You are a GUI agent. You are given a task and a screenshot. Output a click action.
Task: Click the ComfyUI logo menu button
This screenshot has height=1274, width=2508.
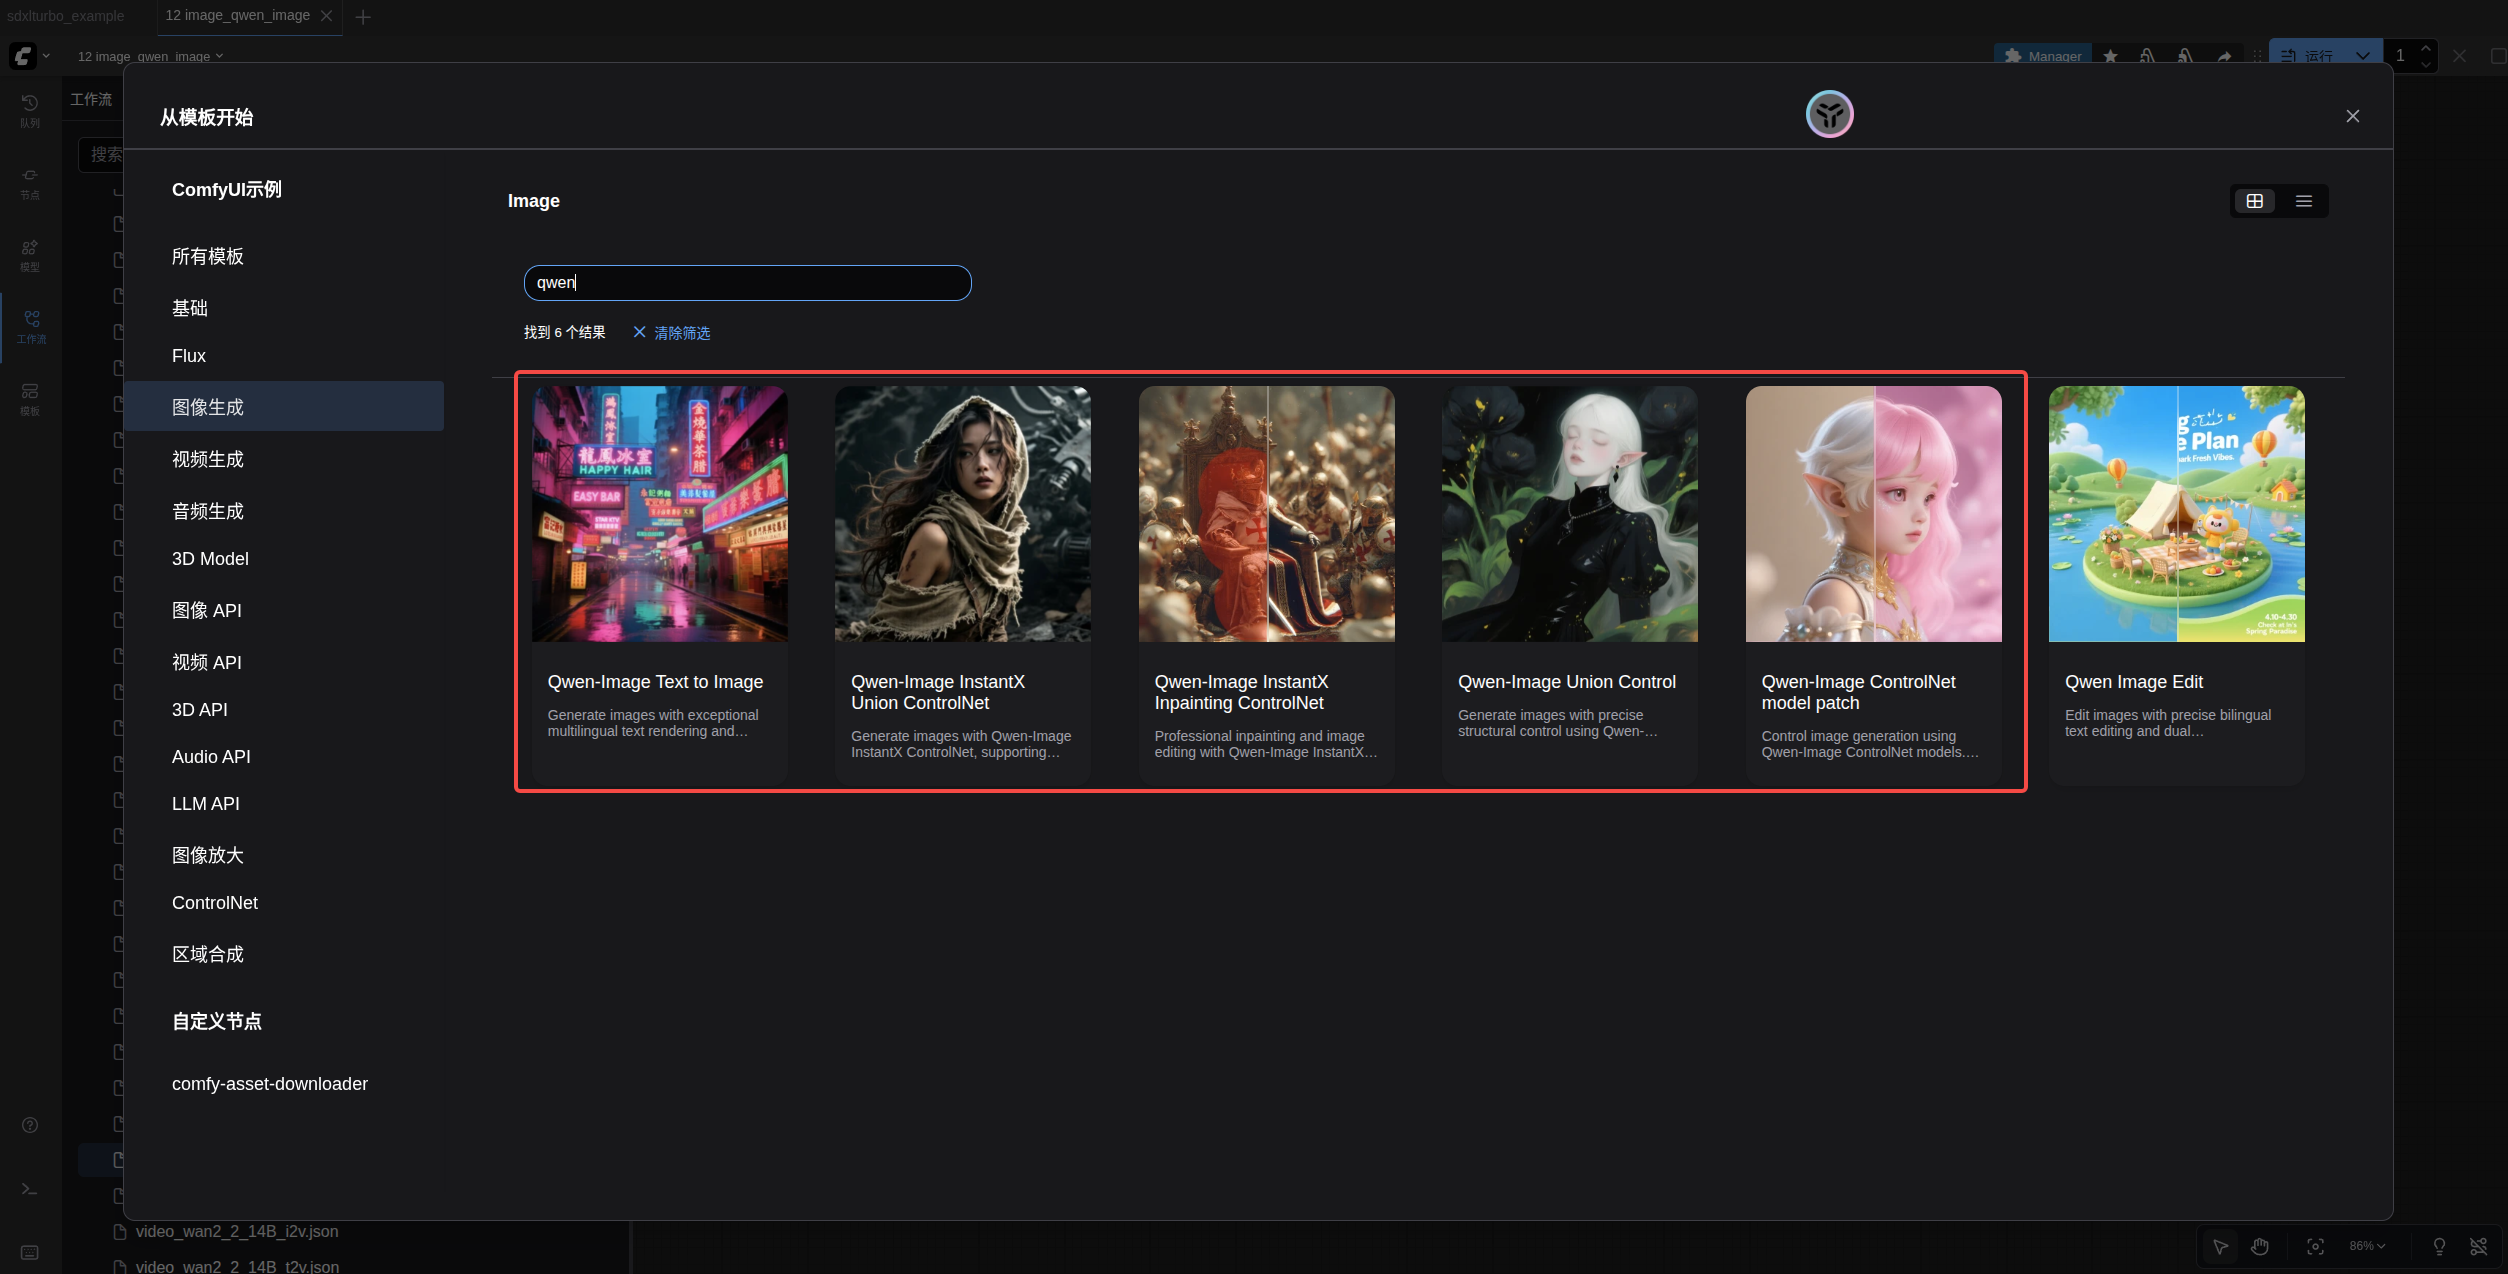click(x=22, y=56)
